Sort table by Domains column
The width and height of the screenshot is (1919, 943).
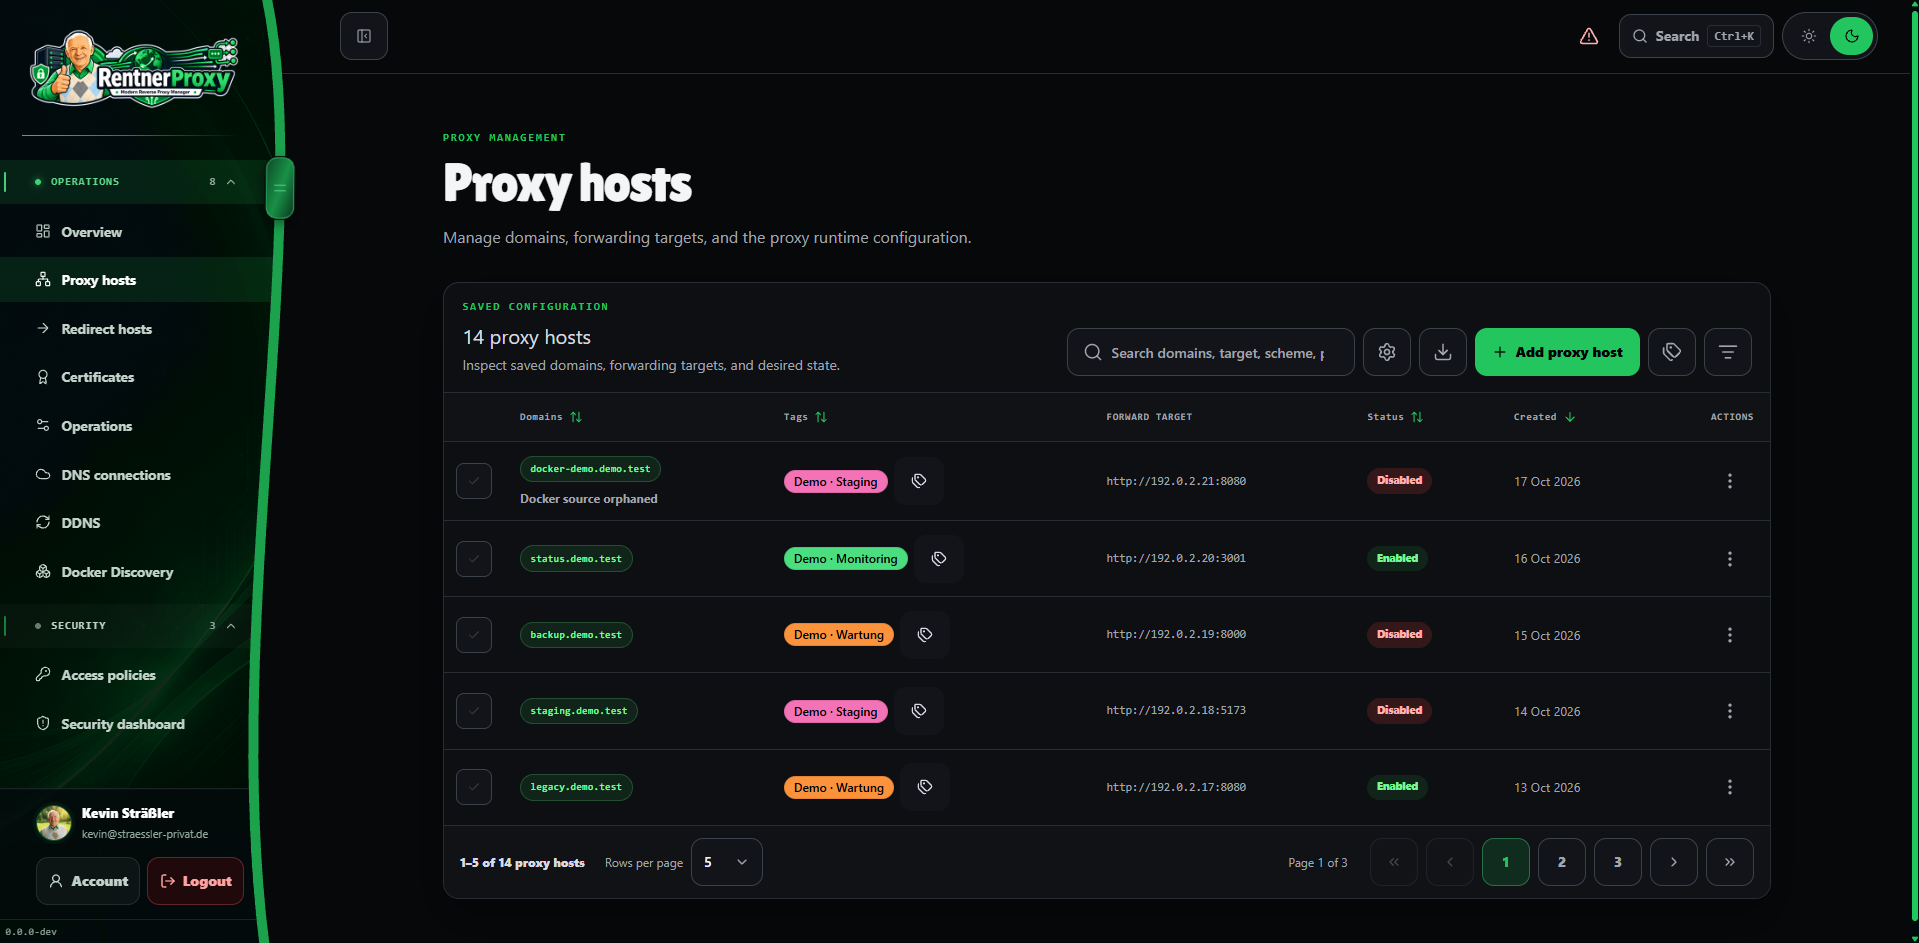pyautogui.click(x=550, y=417)
